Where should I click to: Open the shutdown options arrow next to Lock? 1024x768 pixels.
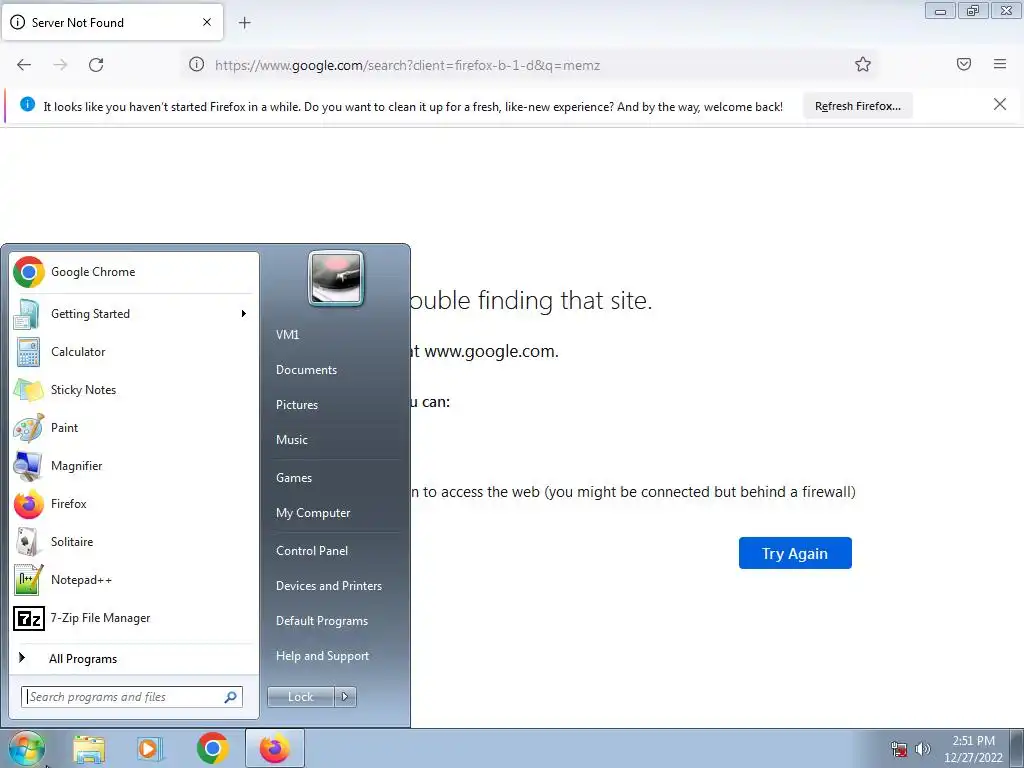tap(345, 697)
